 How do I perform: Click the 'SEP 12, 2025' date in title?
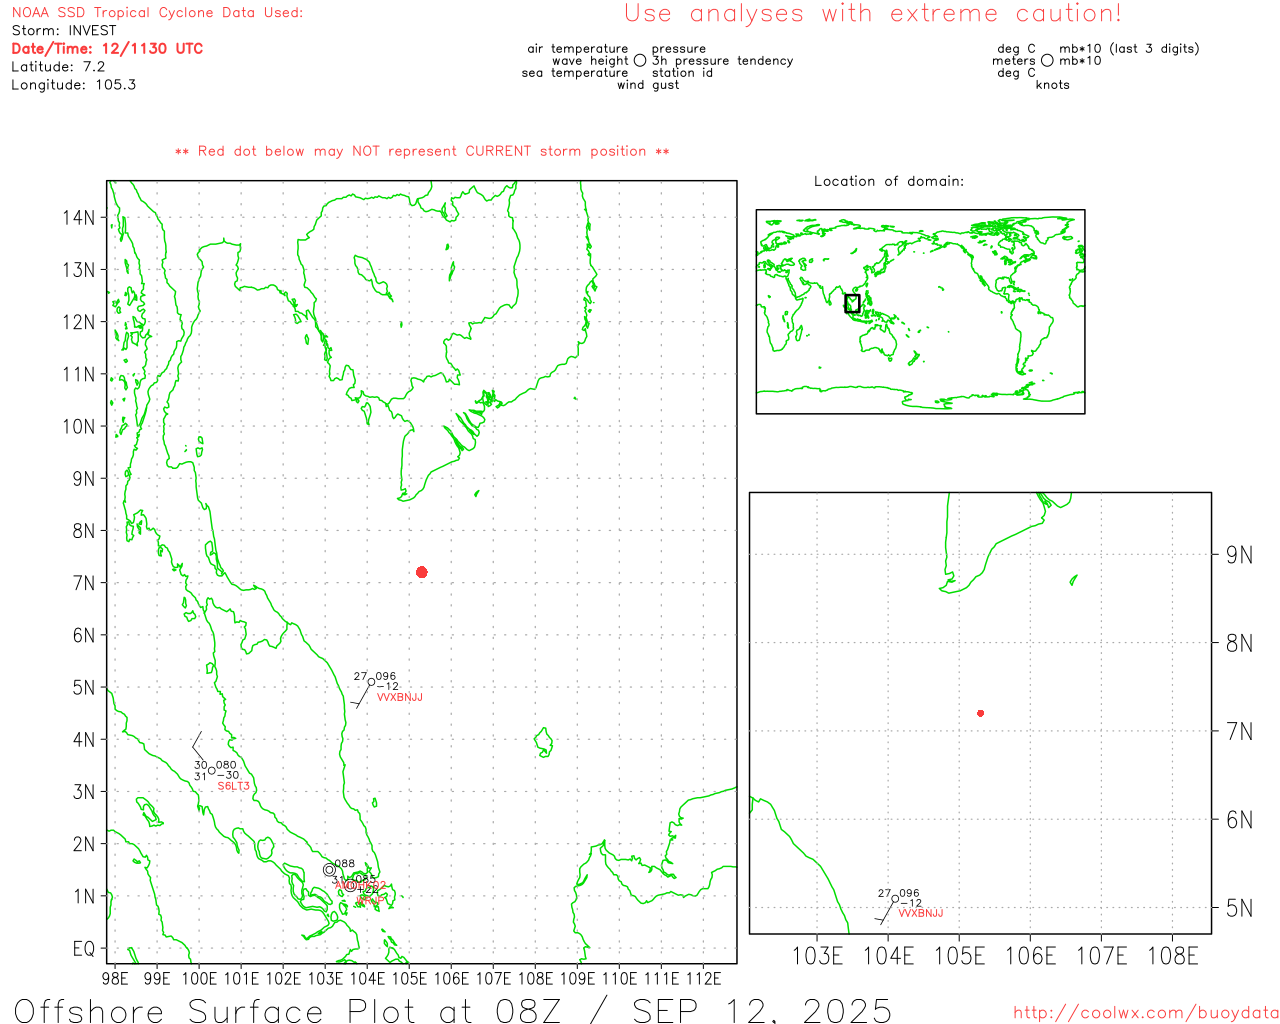tap(762, 1011)
